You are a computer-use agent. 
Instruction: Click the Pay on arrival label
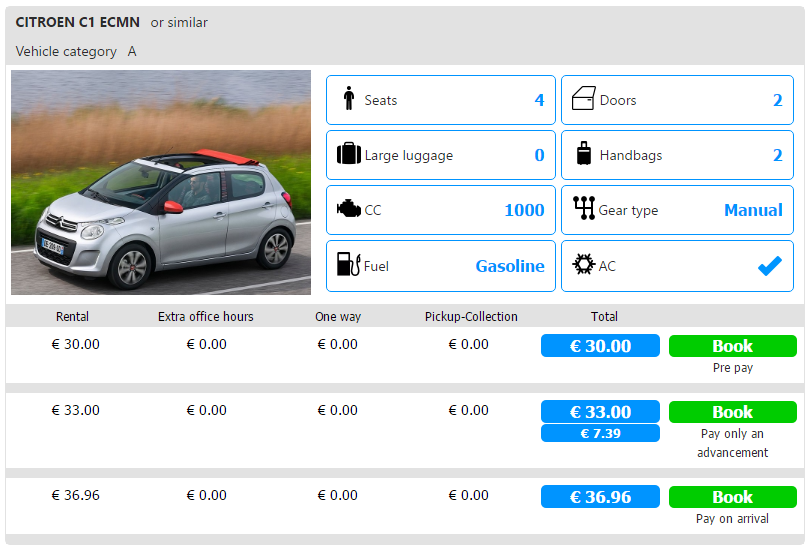coord(732,518)
